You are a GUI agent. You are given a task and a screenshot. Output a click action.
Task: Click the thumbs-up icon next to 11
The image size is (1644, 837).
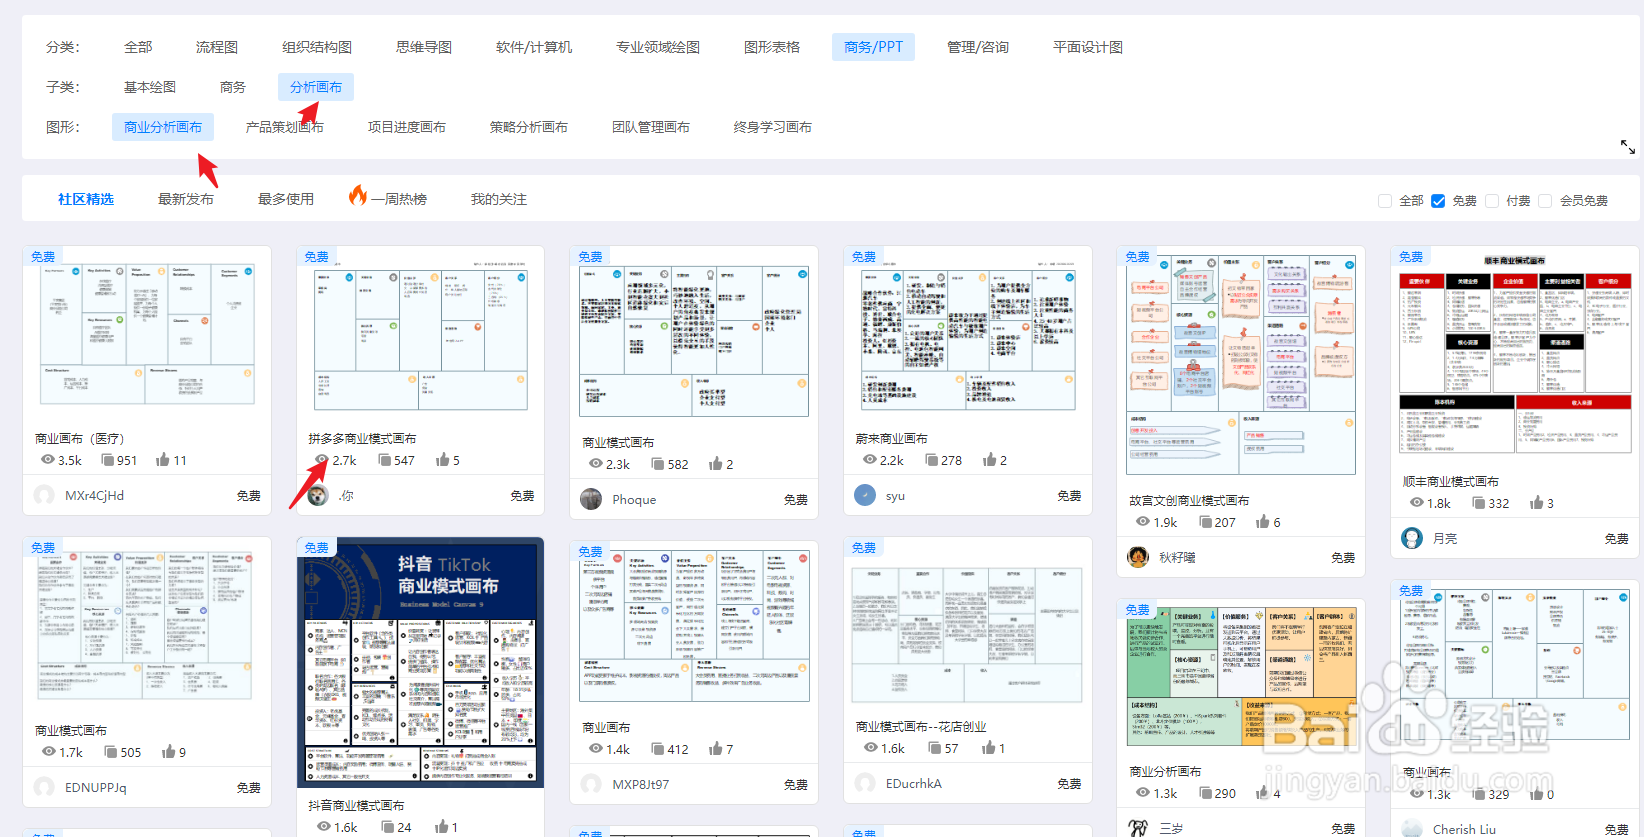pos(163,460)
